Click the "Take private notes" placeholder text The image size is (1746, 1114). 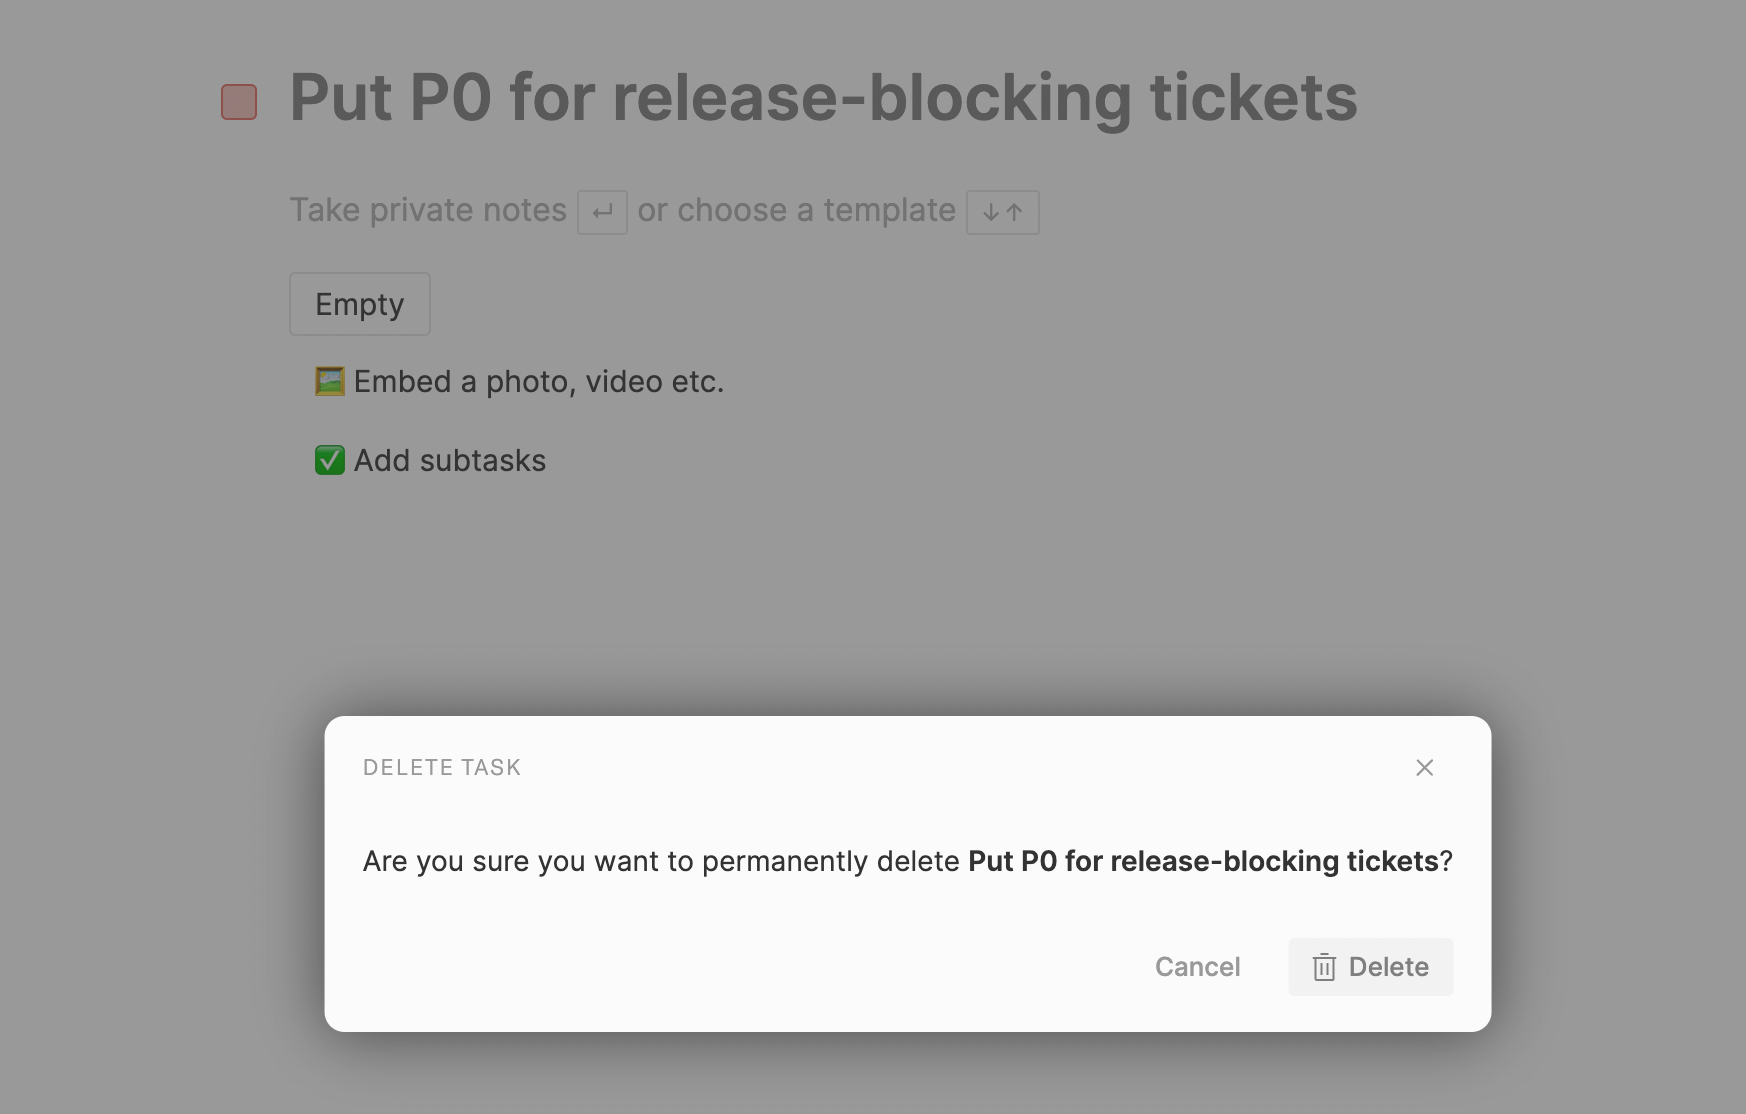point(428,210)
